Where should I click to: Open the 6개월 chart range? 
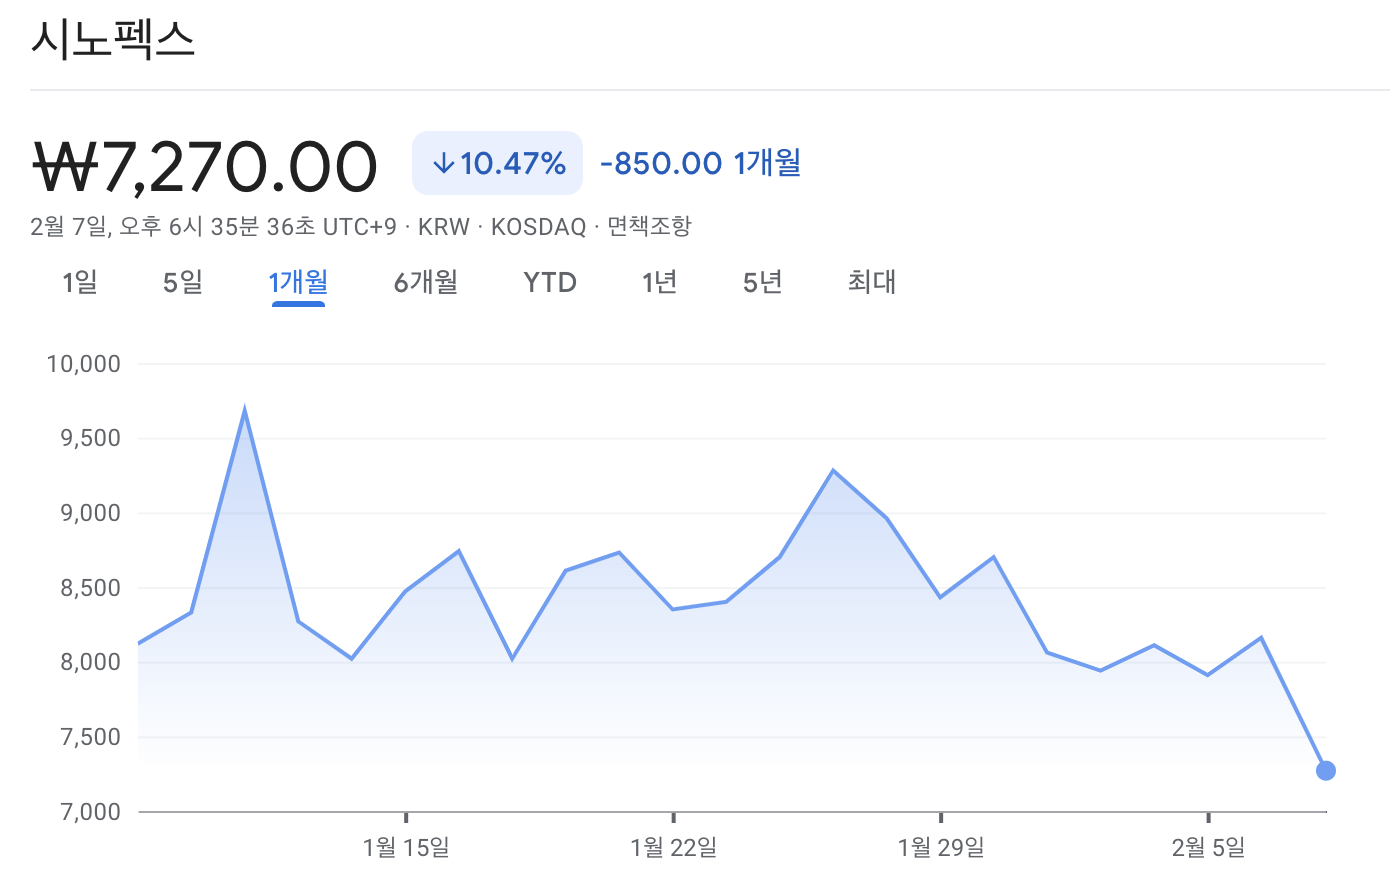426,283
